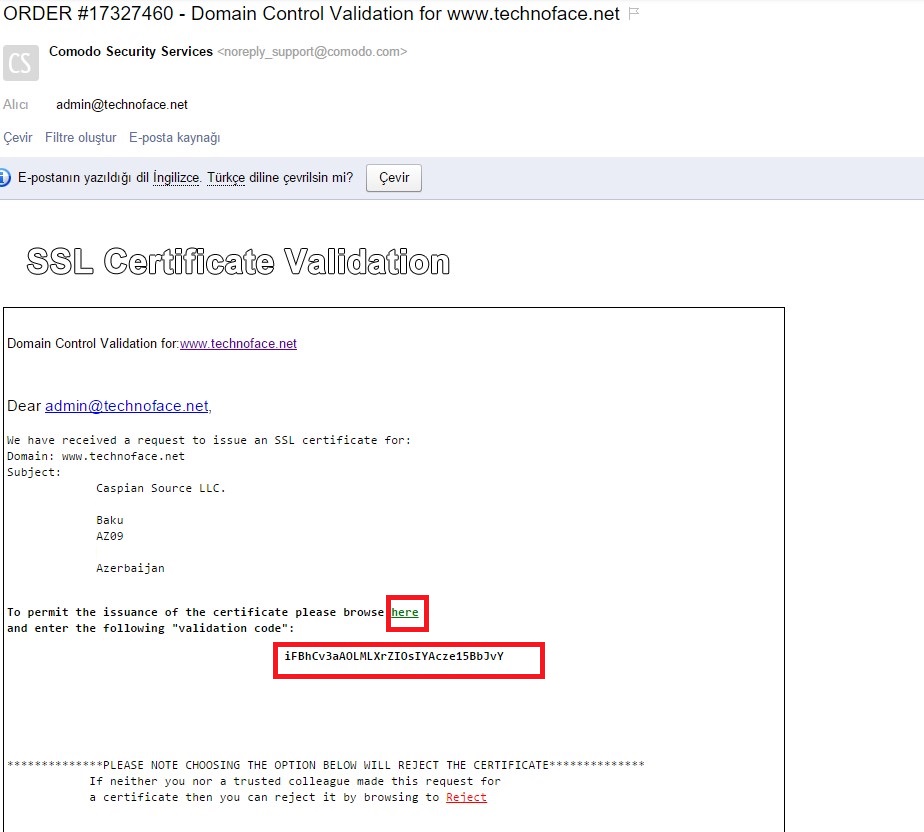
Task: View E-posta kaynağı message source
Action: pyautogui.click(x=174, y=137)
